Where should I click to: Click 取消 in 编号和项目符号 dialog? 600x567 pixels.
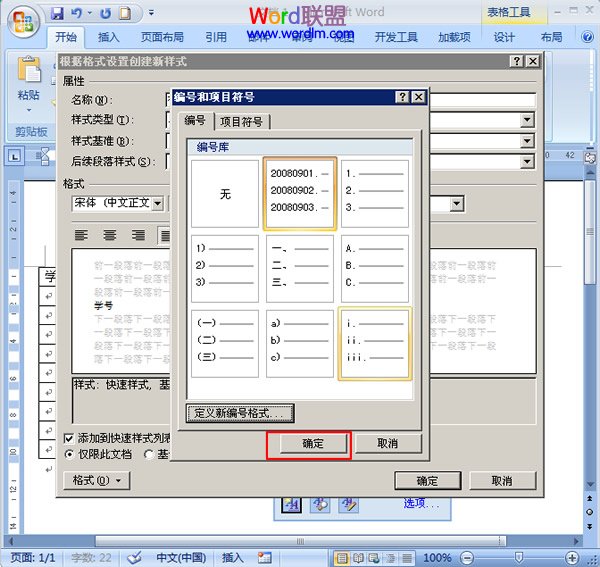pos(388,444)
